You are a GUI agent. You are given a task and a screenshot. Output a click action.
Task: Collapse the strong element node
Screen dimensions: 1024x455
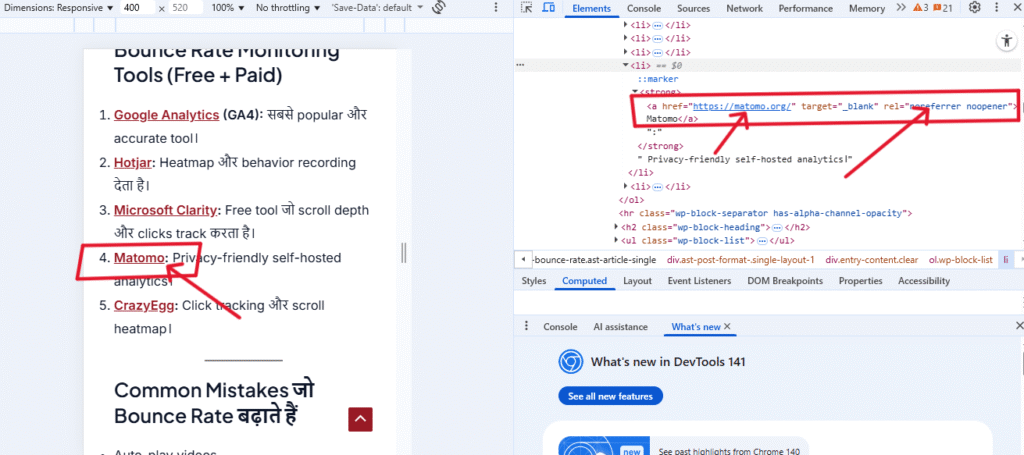point(634,92)
